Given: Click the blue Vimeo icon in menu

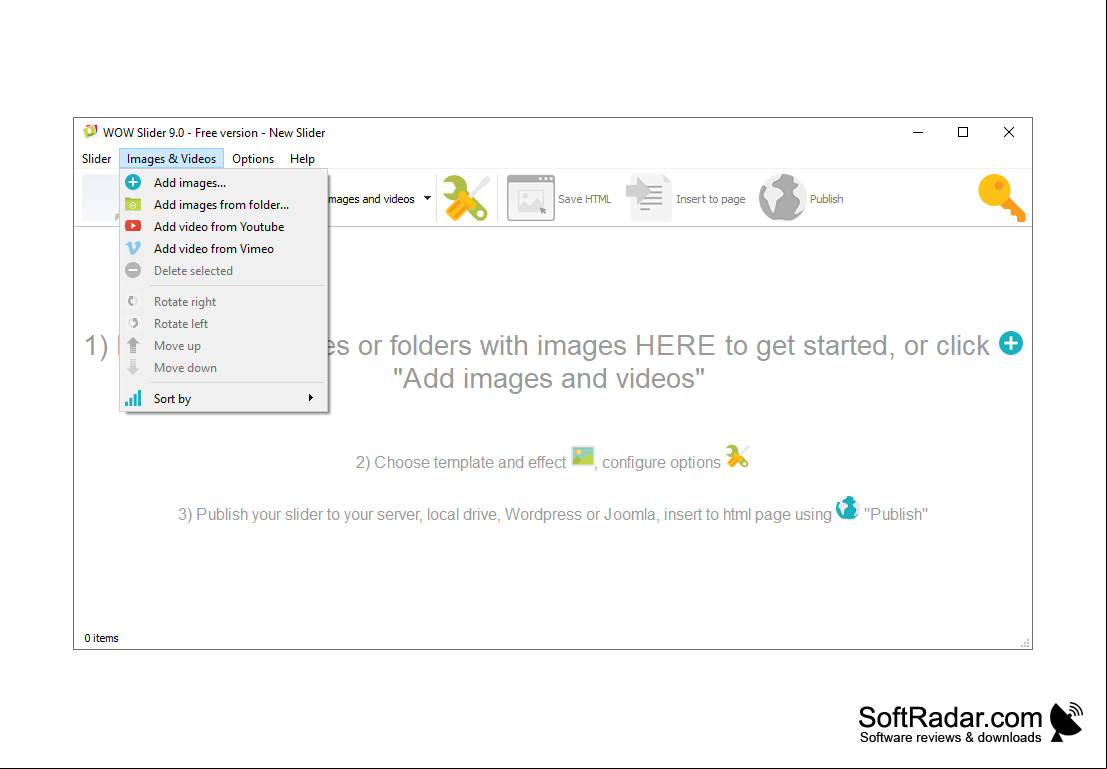Looking at the screenshot, I should coord(133,248).
